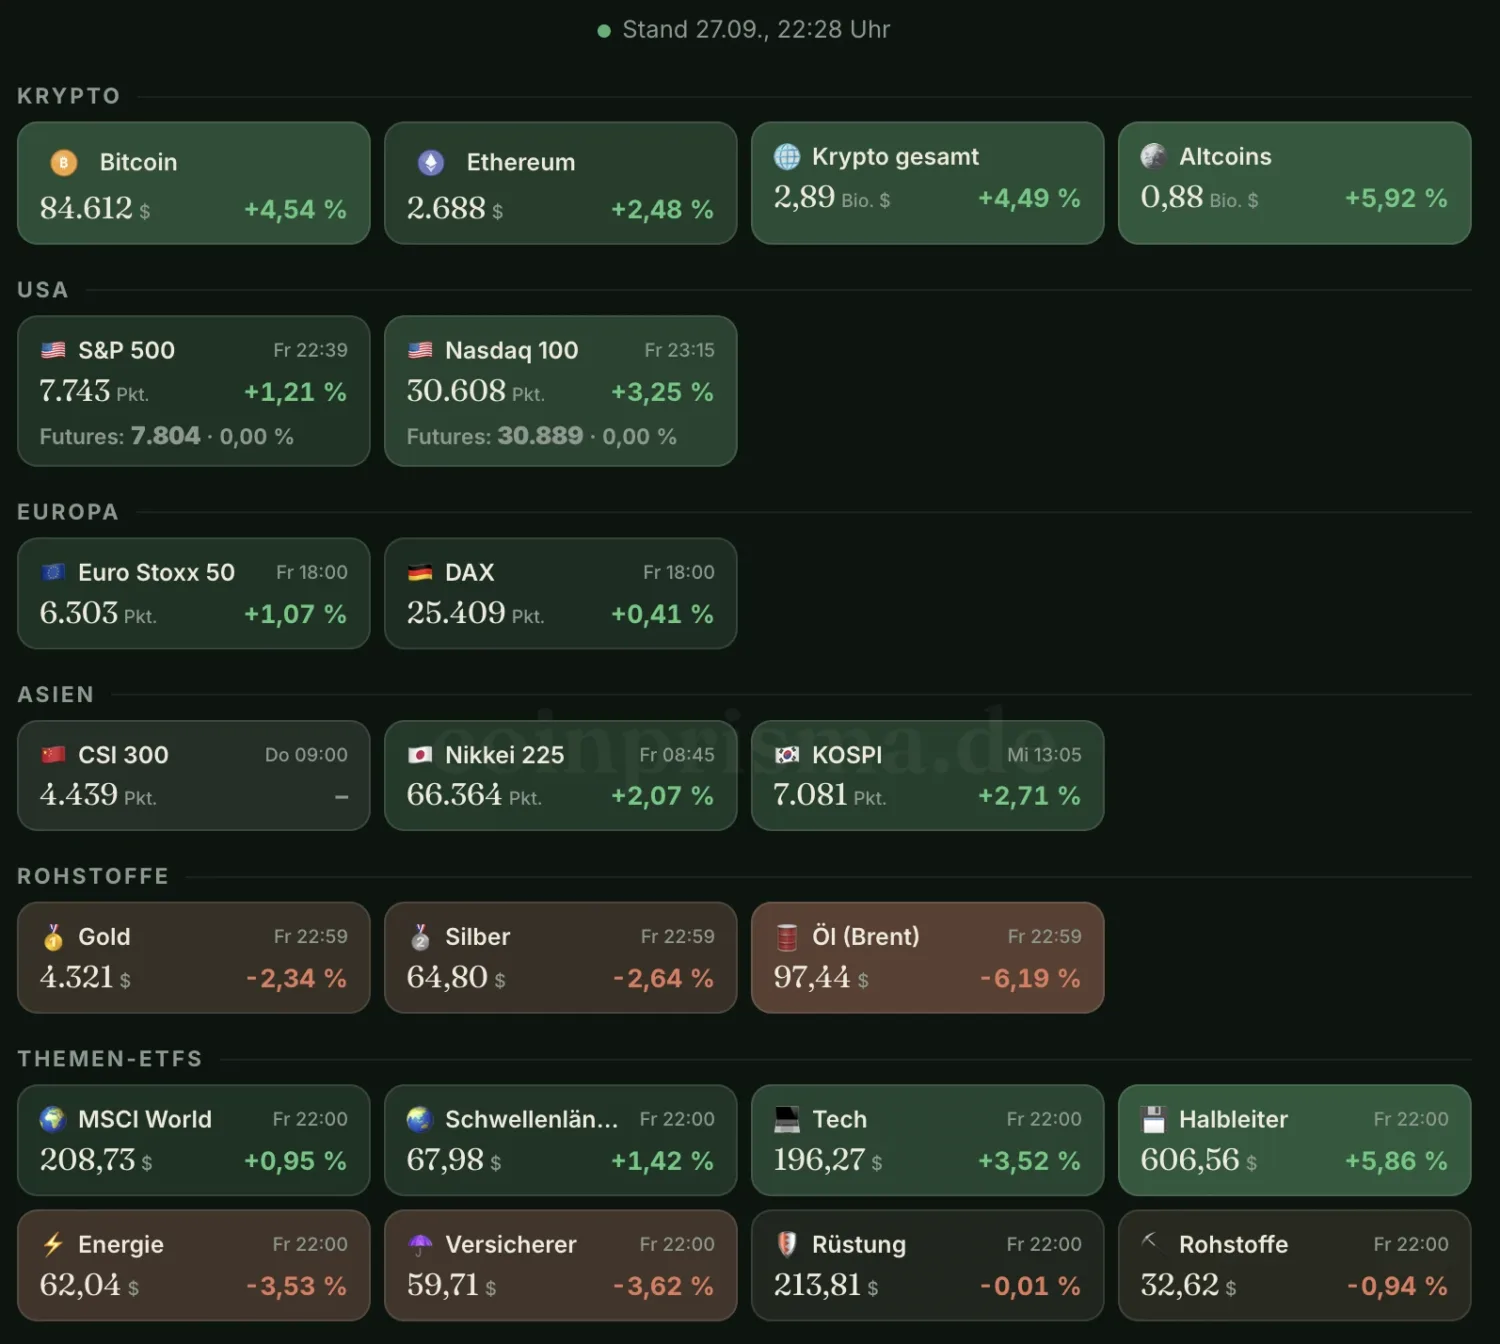Click the South Korea flag beside KOSPI

787,754
